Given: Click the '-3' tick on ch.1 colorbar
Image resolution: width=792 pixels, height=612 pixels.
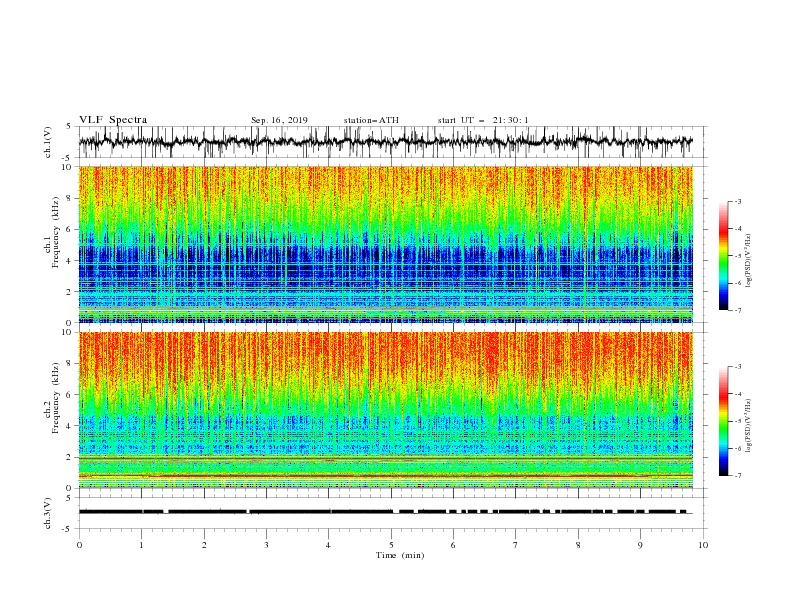Looking at the screenshot, I should [x=737, y=201].
